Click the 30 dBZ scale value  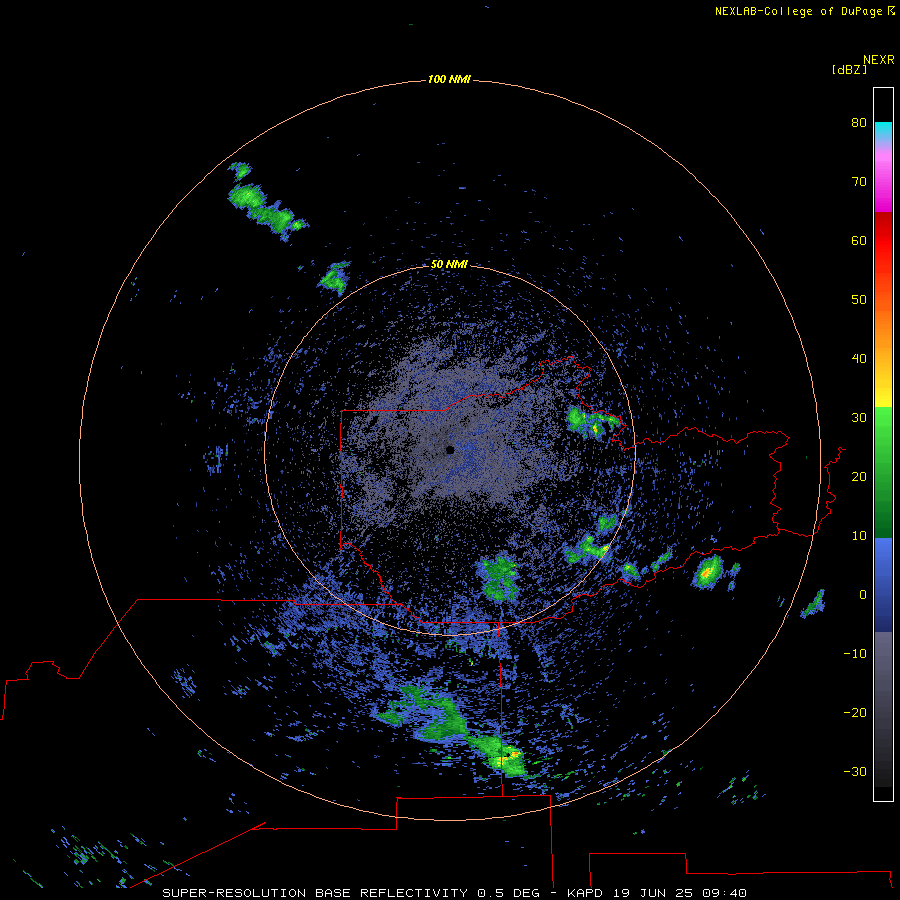pyautogui.click(x=859, y=418)
